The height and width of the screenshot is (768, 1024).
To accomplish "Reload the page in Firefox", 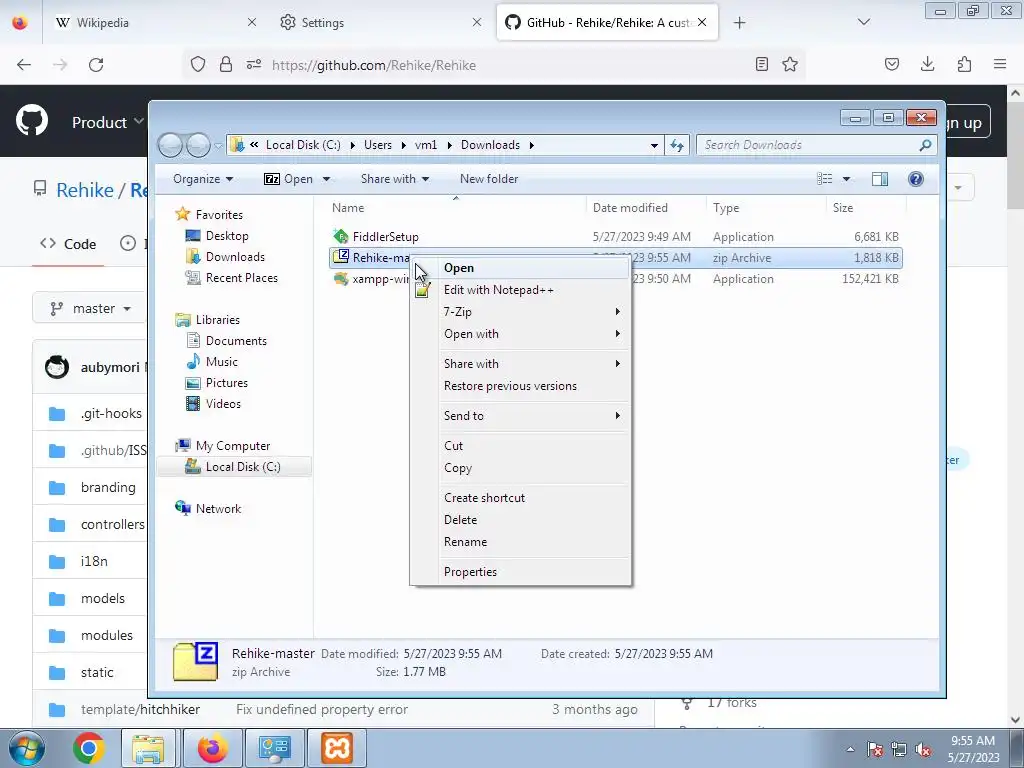I will click(x=96, y=65).
